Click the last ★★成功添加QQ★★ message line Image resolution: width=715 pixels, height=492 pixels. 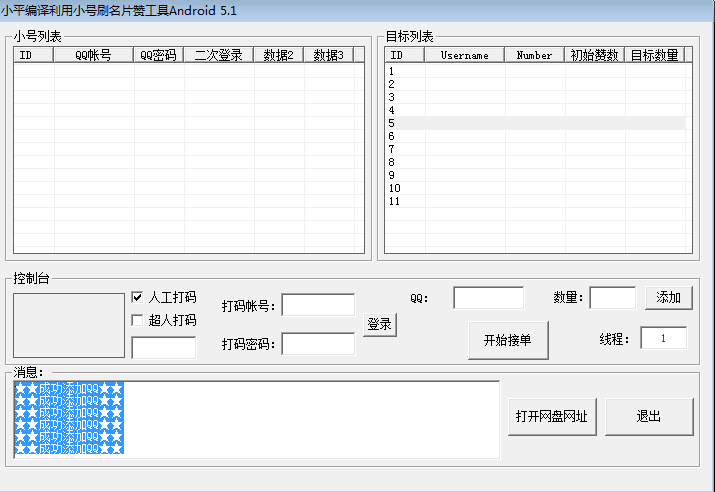pos(69,448)
